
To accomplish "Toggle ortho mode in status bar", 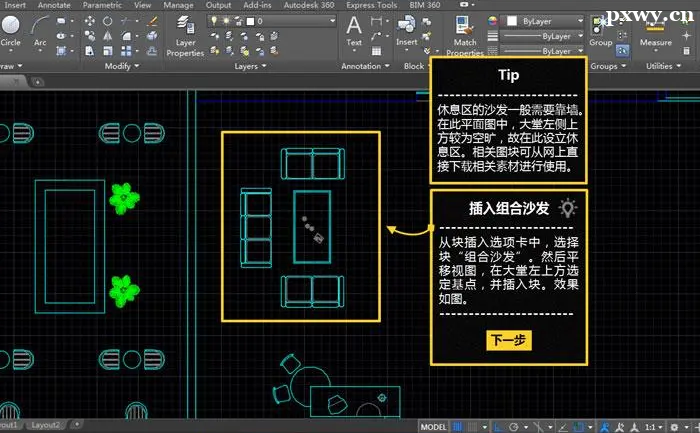I will 498,427.
